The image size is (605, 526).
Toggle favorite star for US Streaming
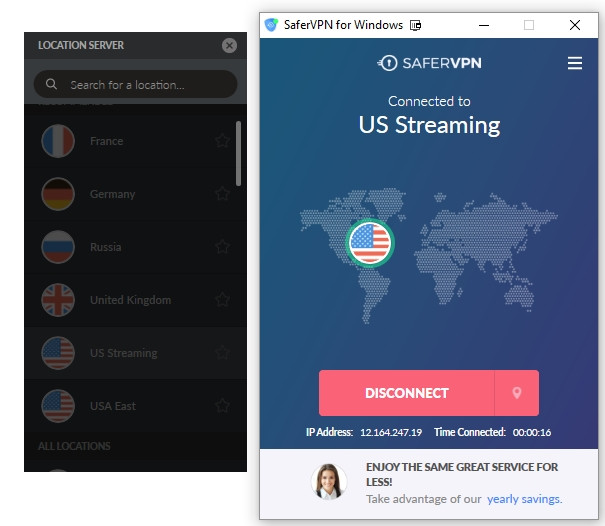click(x=222, y=353)
